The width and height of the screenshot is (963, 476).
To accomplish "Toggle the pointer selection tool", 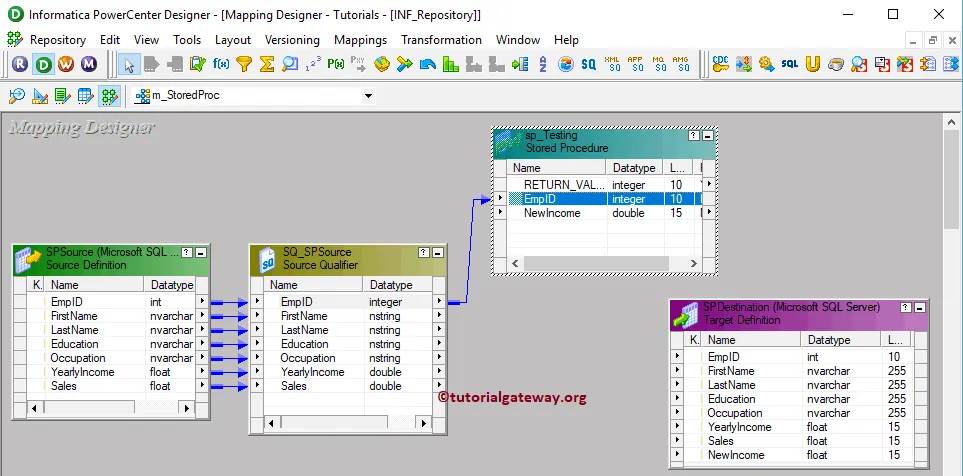I will pyautogui.click(x=128, y=64).
